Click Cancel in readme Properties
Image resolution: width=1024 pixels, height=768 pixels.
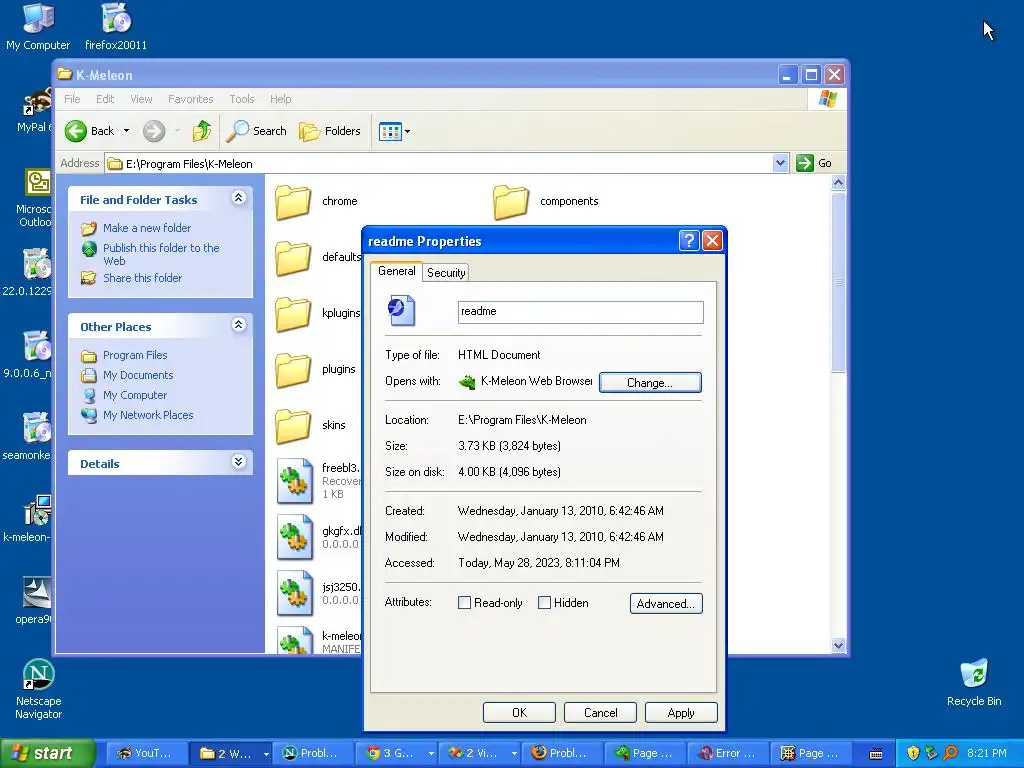pyautogui.click(x=600, y=712)
